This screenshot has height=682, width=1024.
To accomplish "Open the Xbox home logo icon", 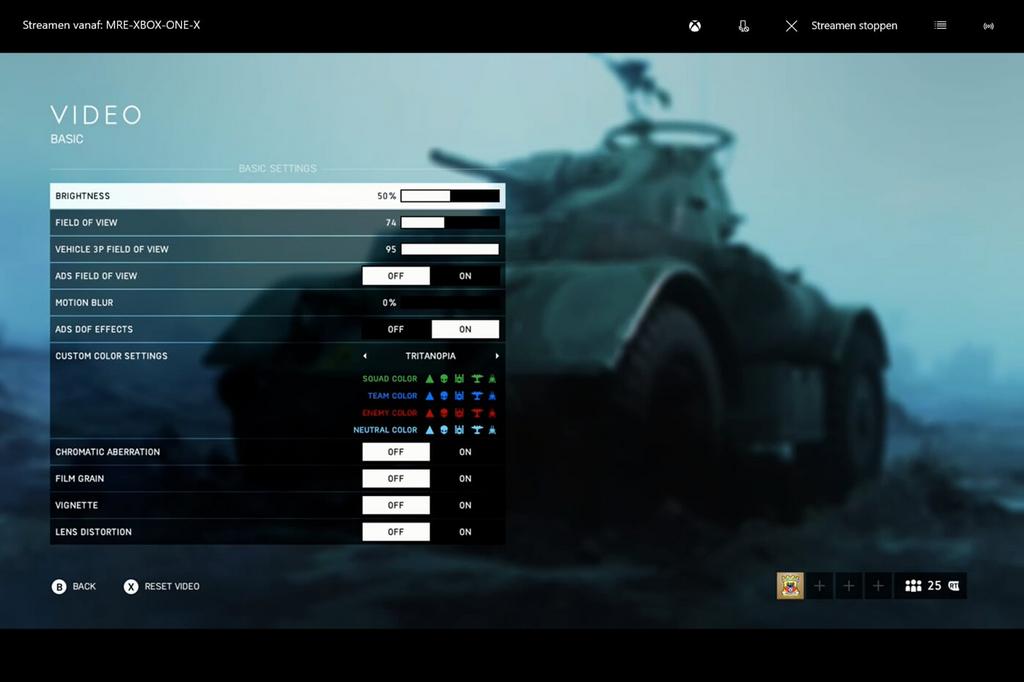I will [695, 26].
